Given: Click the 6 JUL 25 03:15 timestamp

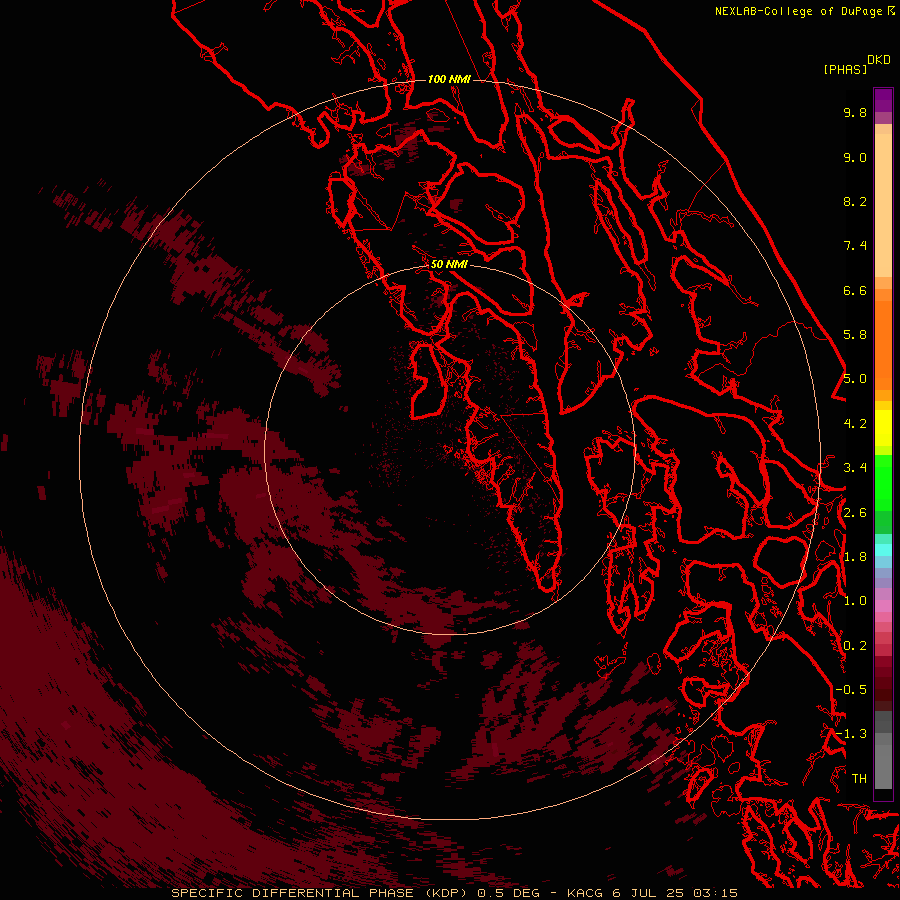Looking at the screenshot, I should click(x=675, y=893).
